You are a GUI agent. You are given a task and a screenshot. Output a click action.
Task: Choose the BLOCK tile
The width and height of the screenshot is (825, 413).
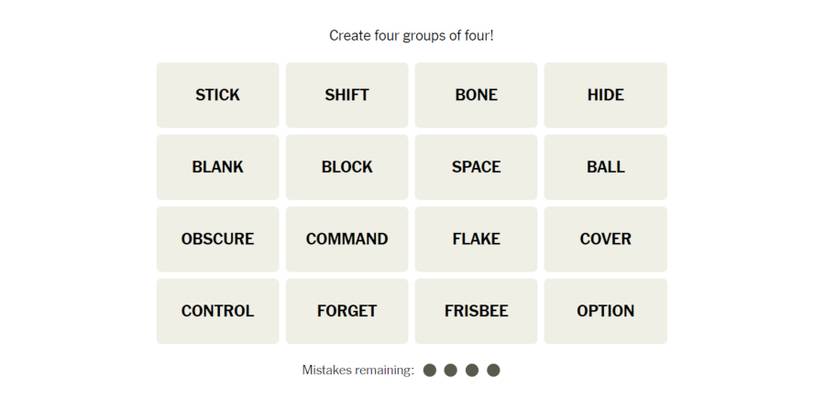pyautogui.click(x=347, y=167)
